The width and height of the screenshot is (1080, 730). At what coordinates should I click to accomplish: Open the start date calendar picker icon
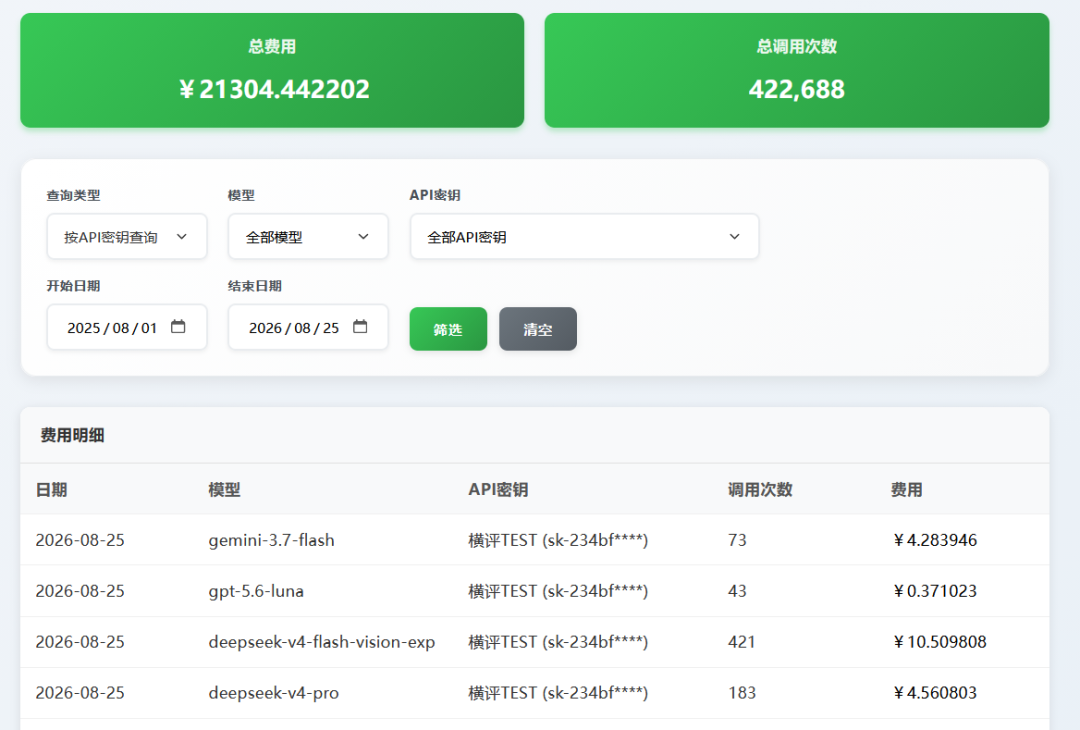tap(178, 326)
